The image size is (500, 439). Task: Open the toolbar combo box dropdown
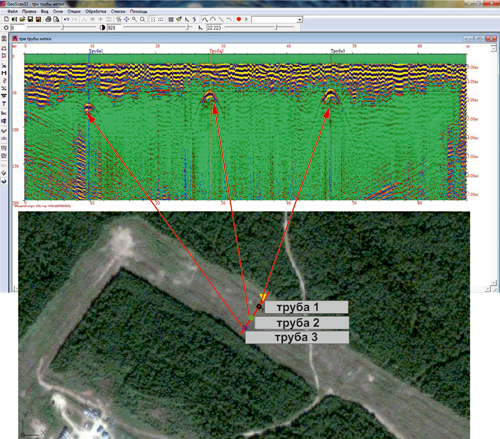pos(300,20)
